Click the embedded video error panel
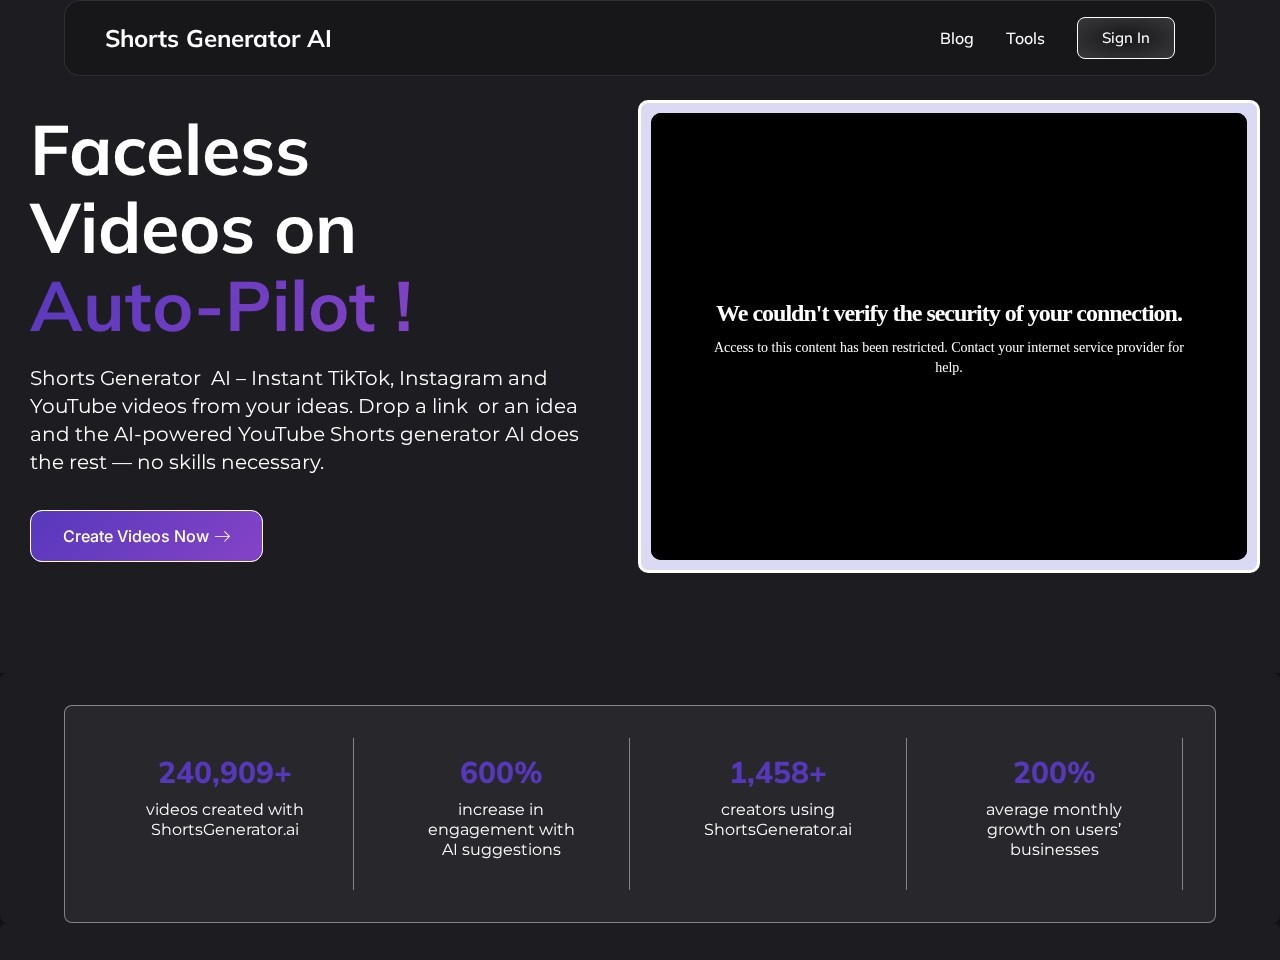1280x960 pixels. 948,336
